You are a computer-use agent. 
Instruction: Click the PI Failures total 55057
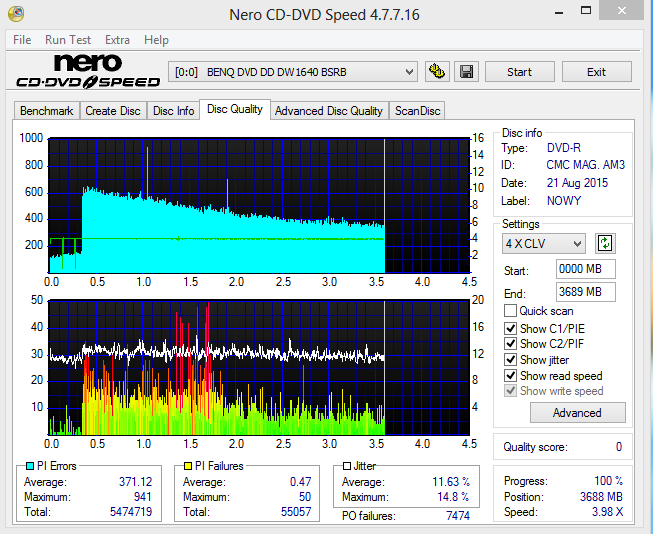pos(296,512)
